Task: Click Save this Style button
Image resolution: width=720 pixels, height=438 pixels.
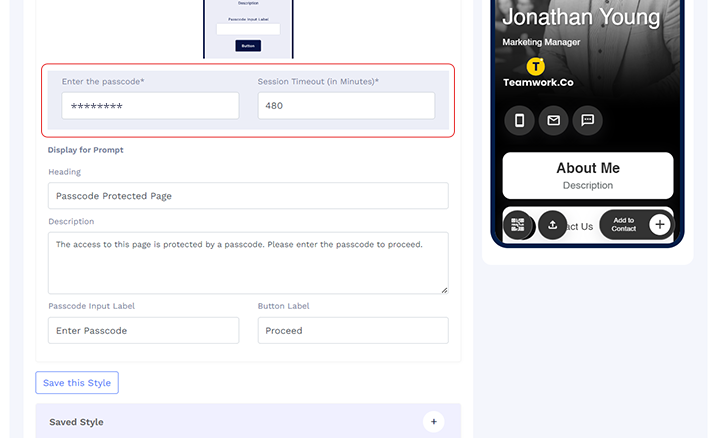Action: point(77,382)
